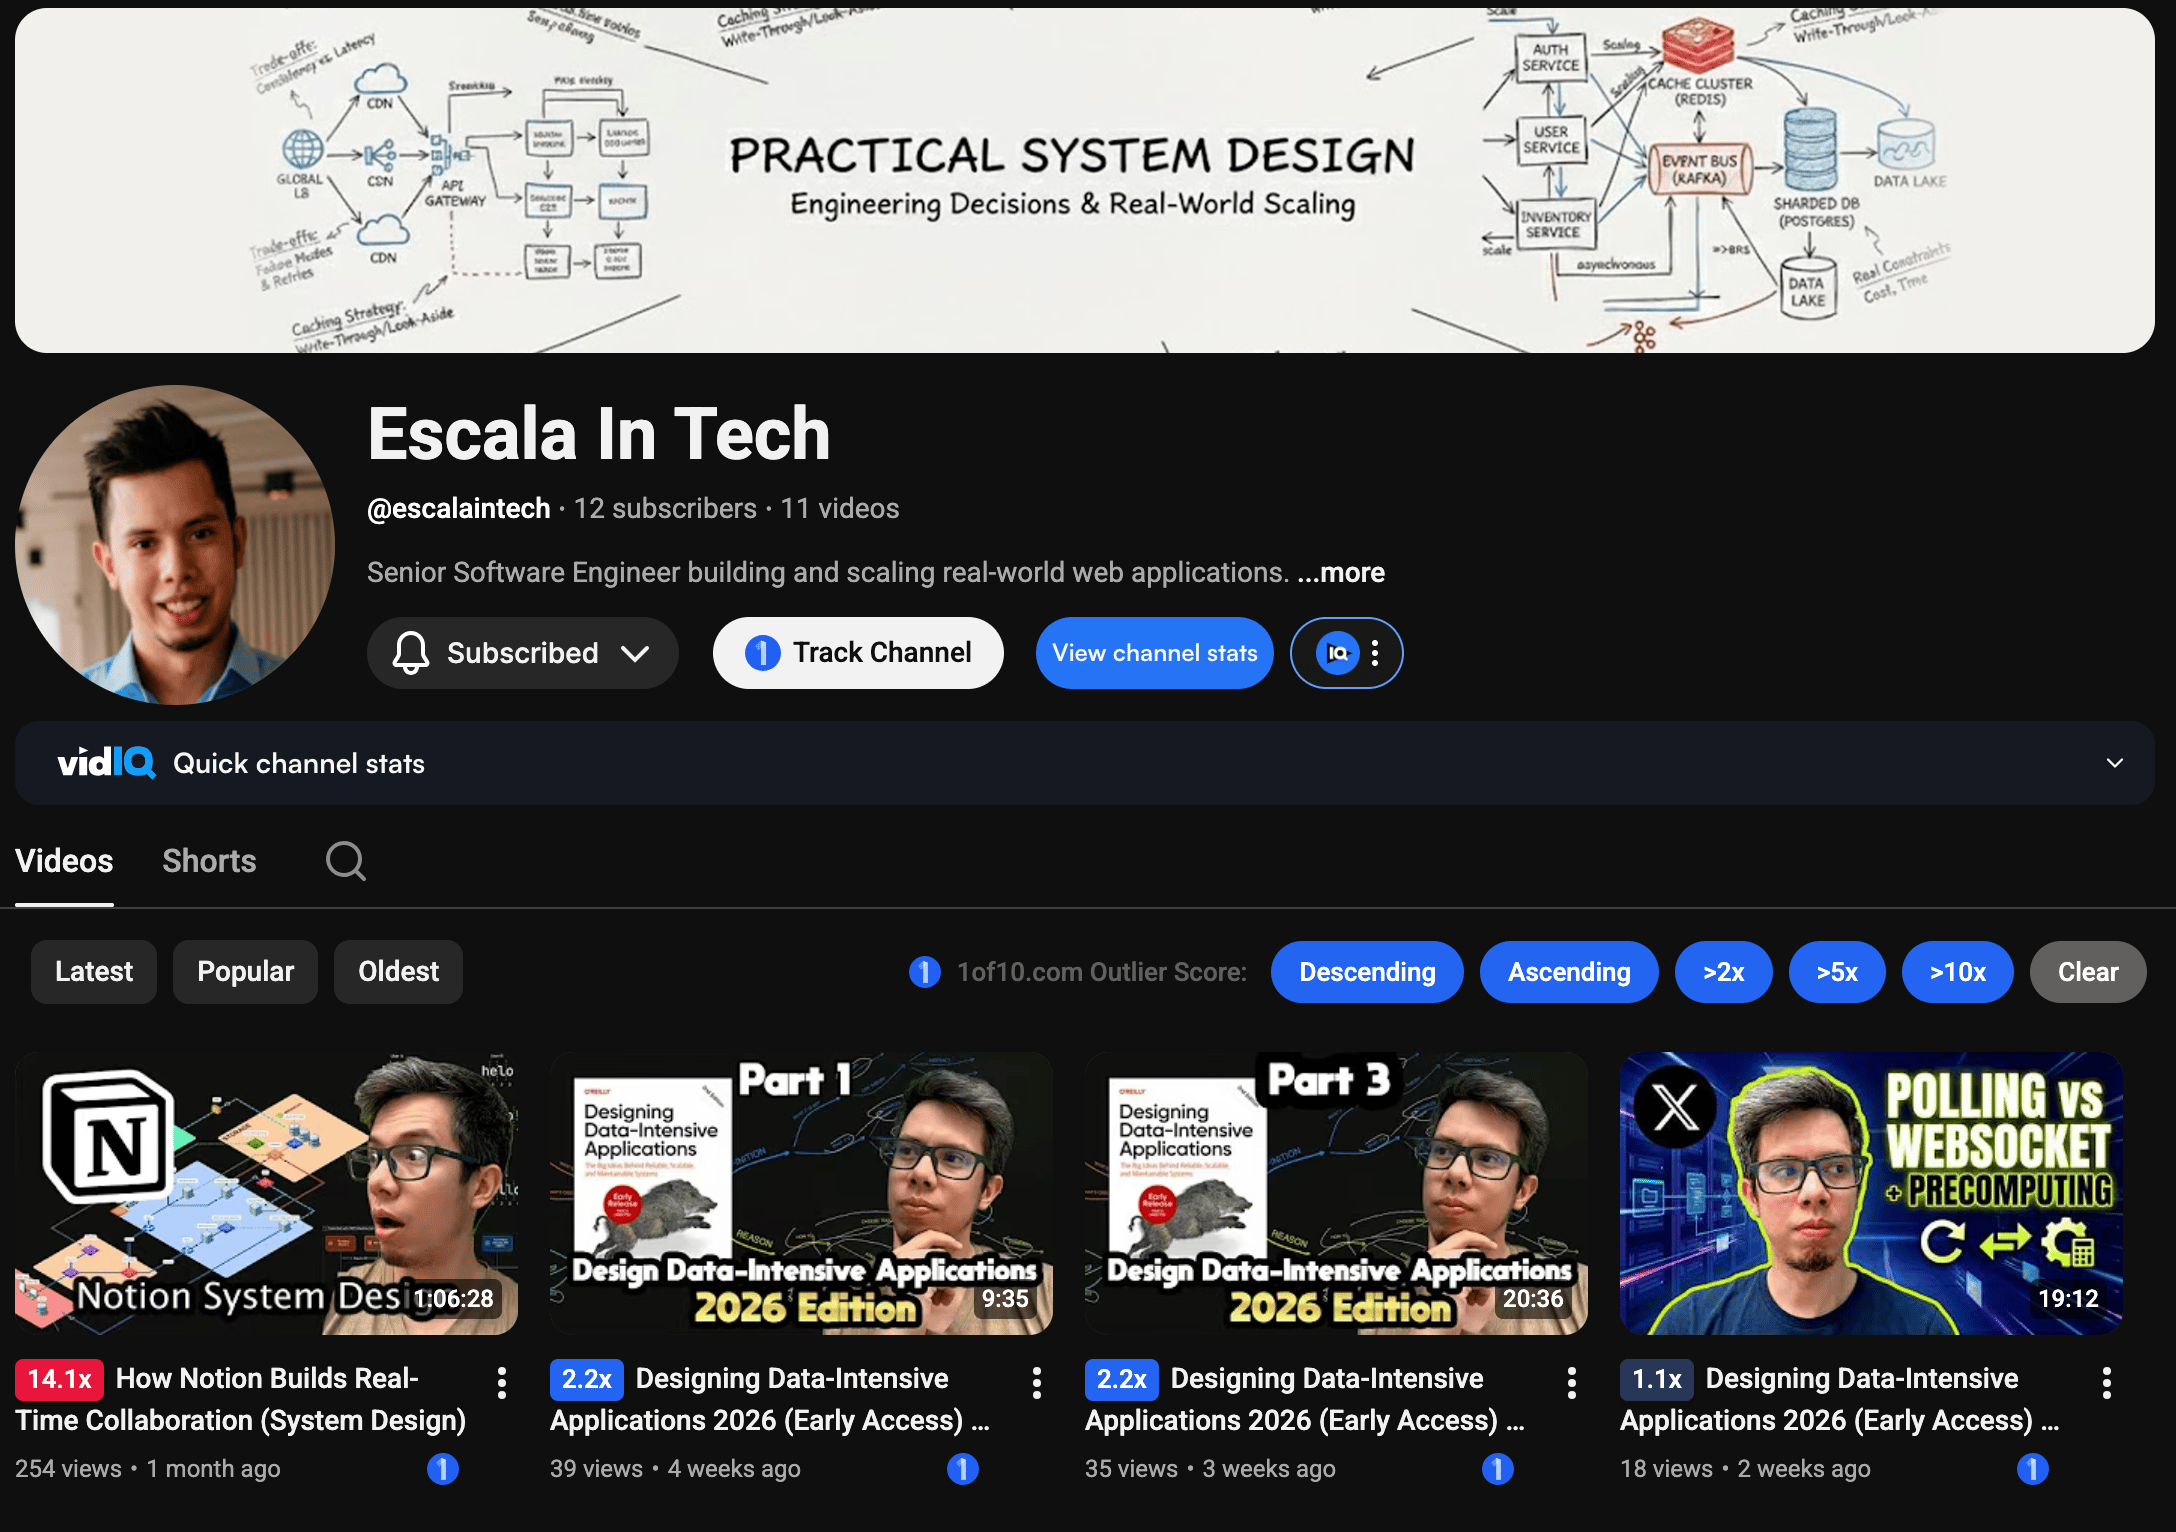Click the 14.1x outlier score badge
The width and height of the screenshot is (2176, 1532).
click(59, 1379)
